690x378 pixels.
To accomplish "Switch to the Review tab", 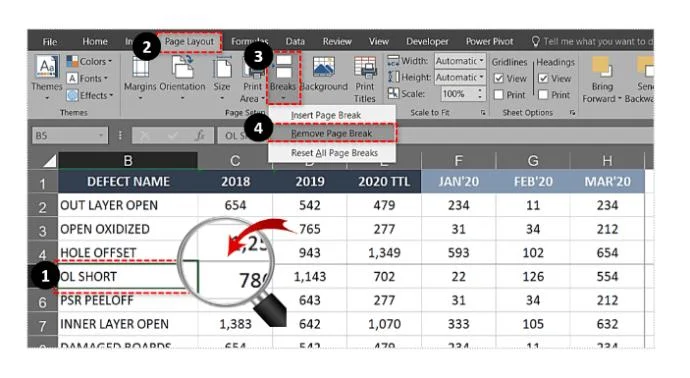I will [337, 42].
